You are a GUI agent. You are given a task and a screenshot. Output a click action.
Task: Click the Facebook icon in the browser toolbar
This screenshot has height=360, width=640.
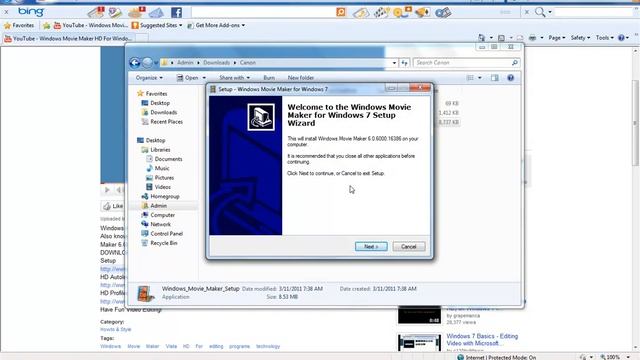pyautogui.click(x=176, y=13)
